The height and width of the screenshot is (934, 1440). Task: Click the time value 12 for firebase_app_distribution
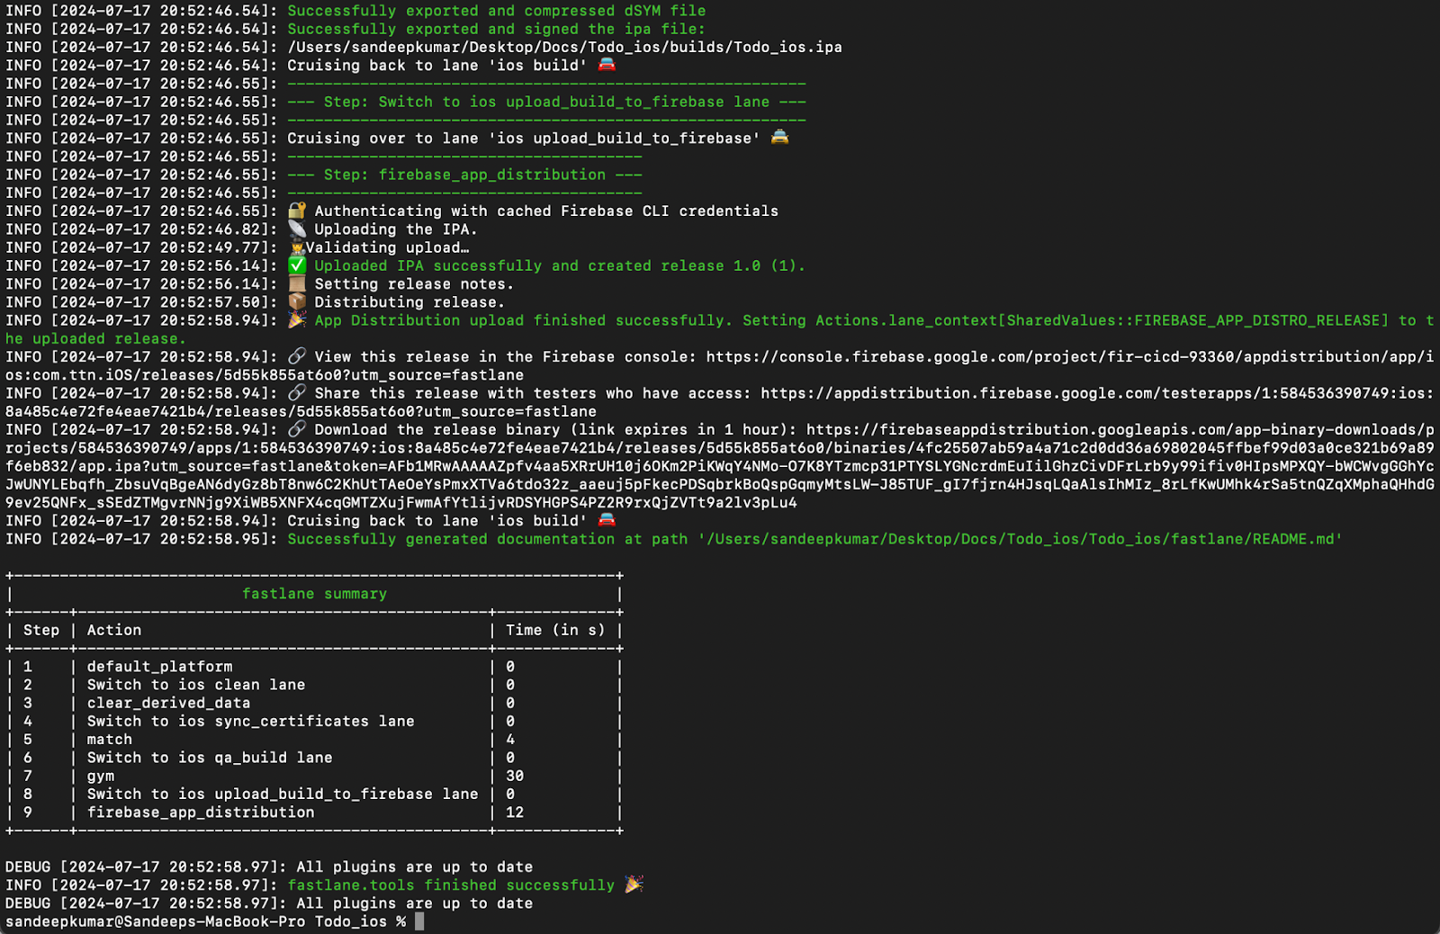click(515, 812)
